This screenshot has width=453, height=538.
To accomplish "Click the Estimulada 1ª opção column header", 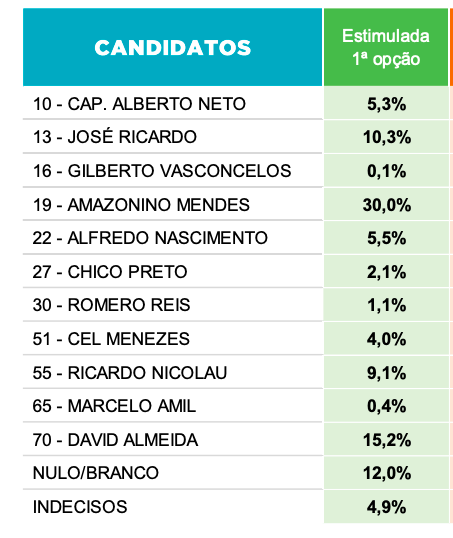I will (x=386, y=47).
